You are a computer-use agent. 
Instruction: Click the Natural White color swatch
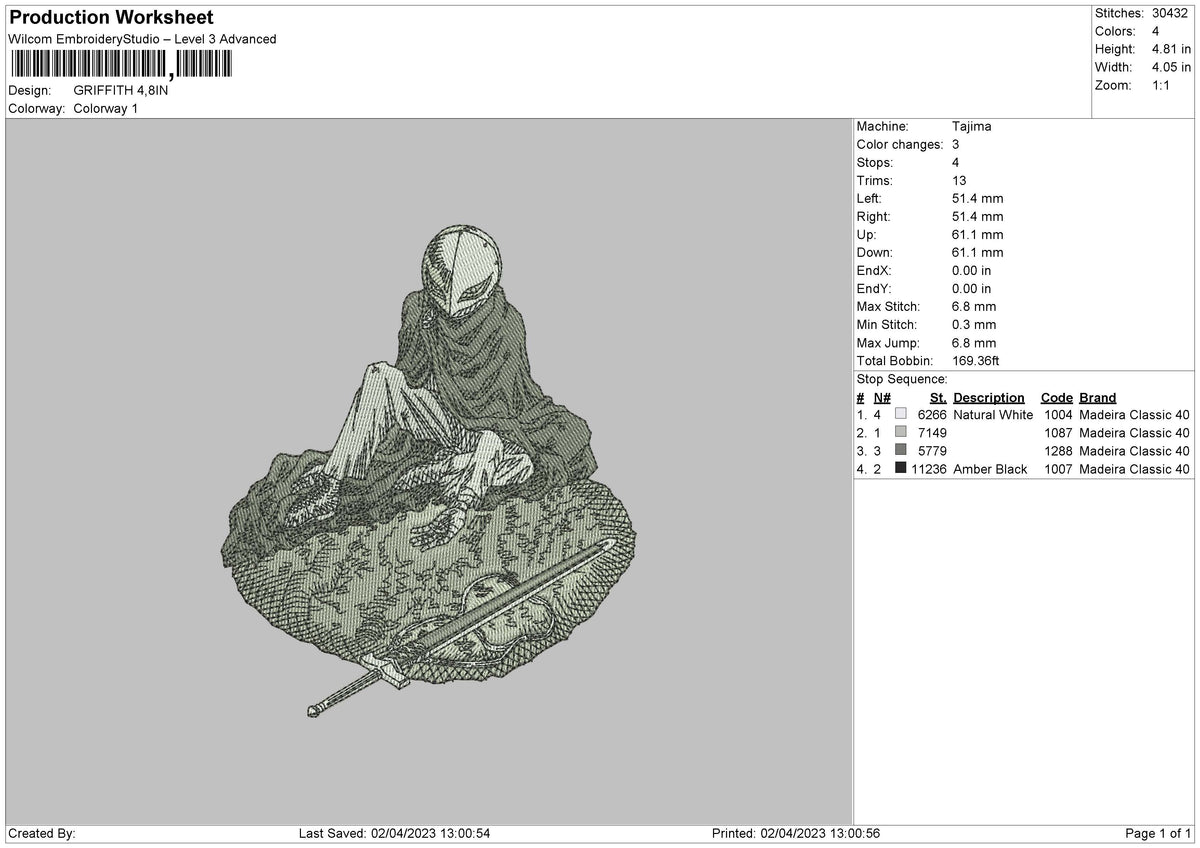click(x=901, y=414)
